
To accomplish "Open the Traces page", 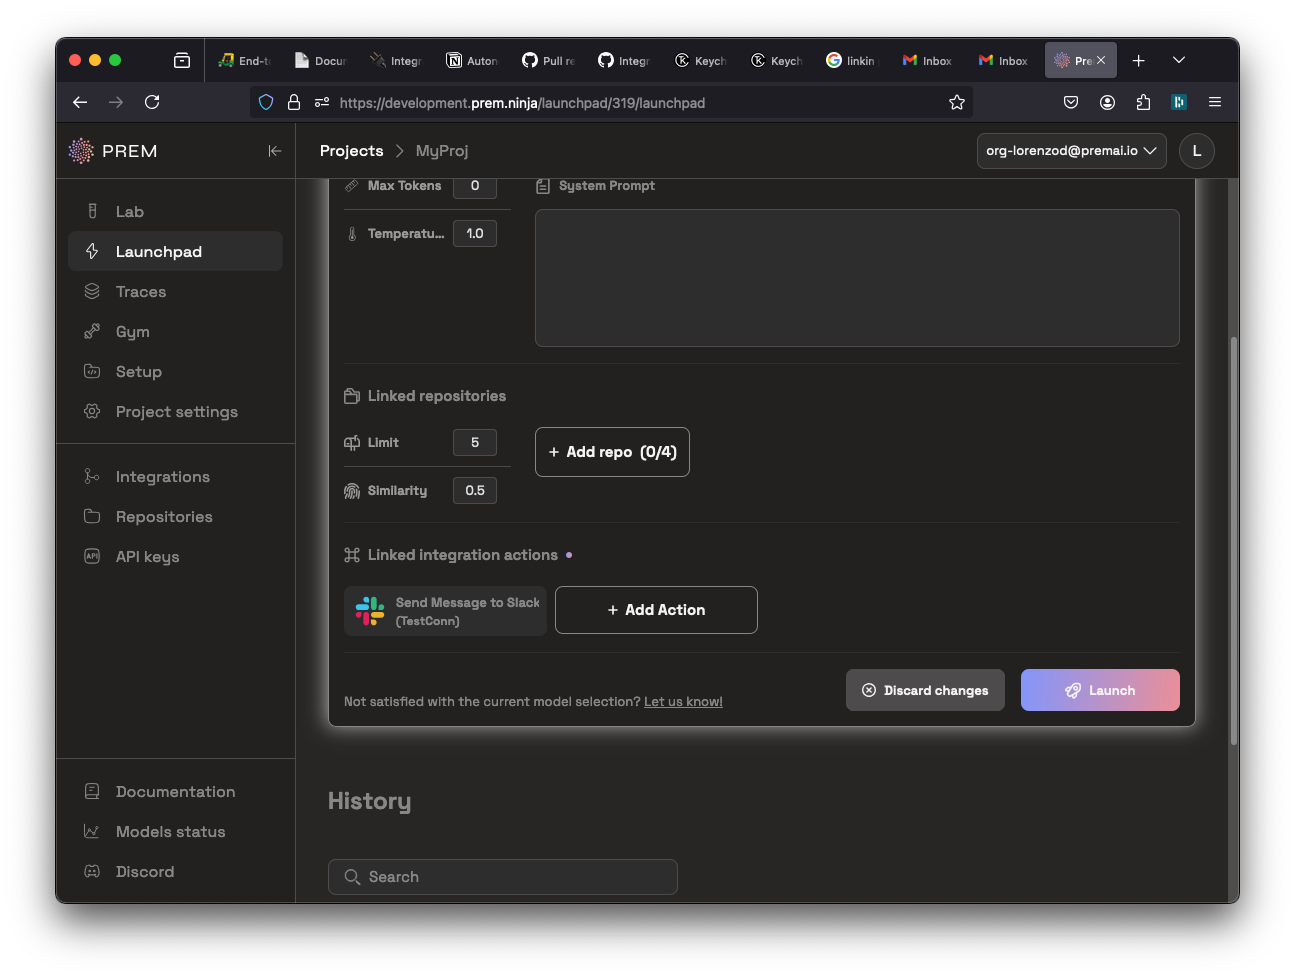I will (x=175, y=291).
